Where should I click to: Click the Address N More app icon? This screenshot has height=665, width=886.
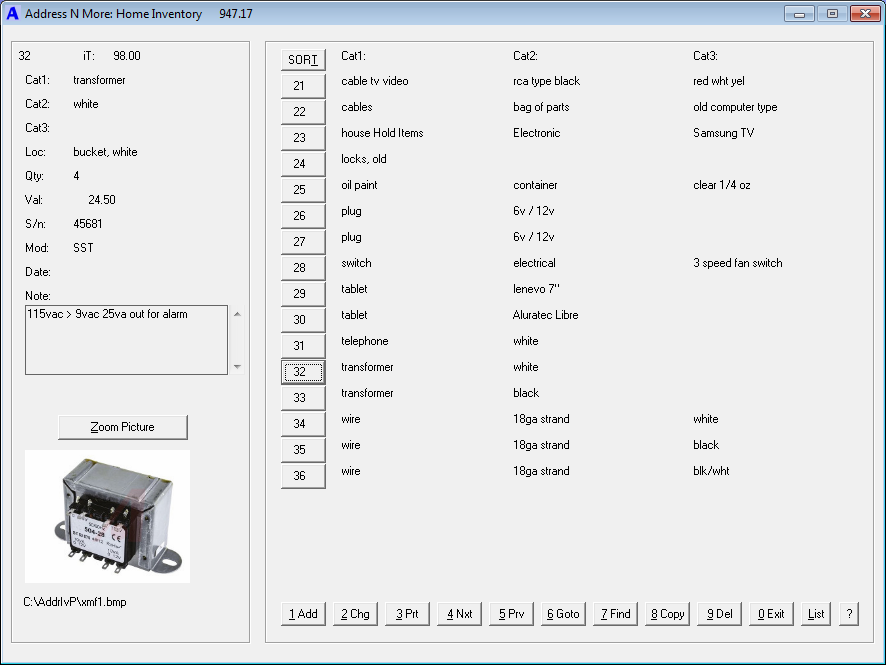click(x=12, y=13)
